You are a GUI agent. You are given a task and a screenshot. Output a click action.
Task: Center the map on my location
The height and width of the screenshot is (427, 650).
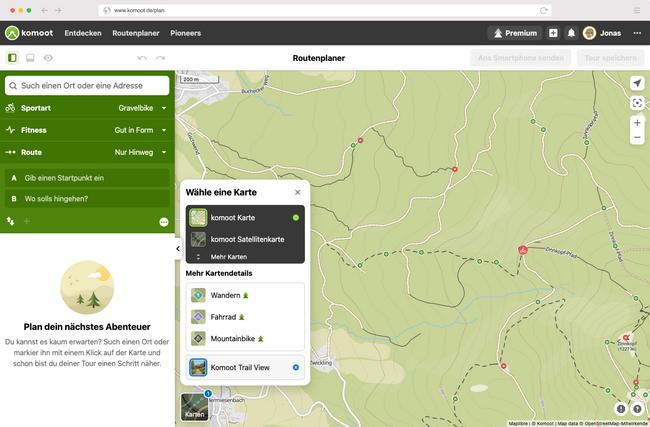click(x=637, y=83)
